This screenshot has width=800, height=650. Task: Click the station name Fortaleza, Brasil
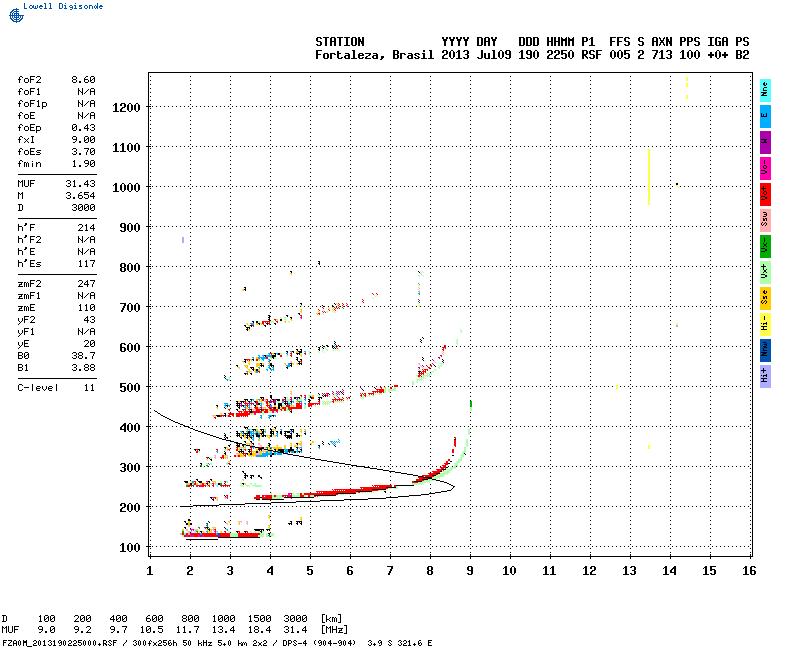tap(374, 55)
